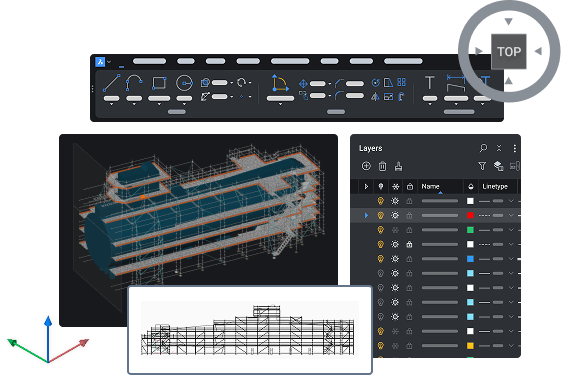This screenshot has height=375, width=561.
Task: Click the blue arrow marking the current red layer
Action: pyautogui.click(x=366, y=215)
